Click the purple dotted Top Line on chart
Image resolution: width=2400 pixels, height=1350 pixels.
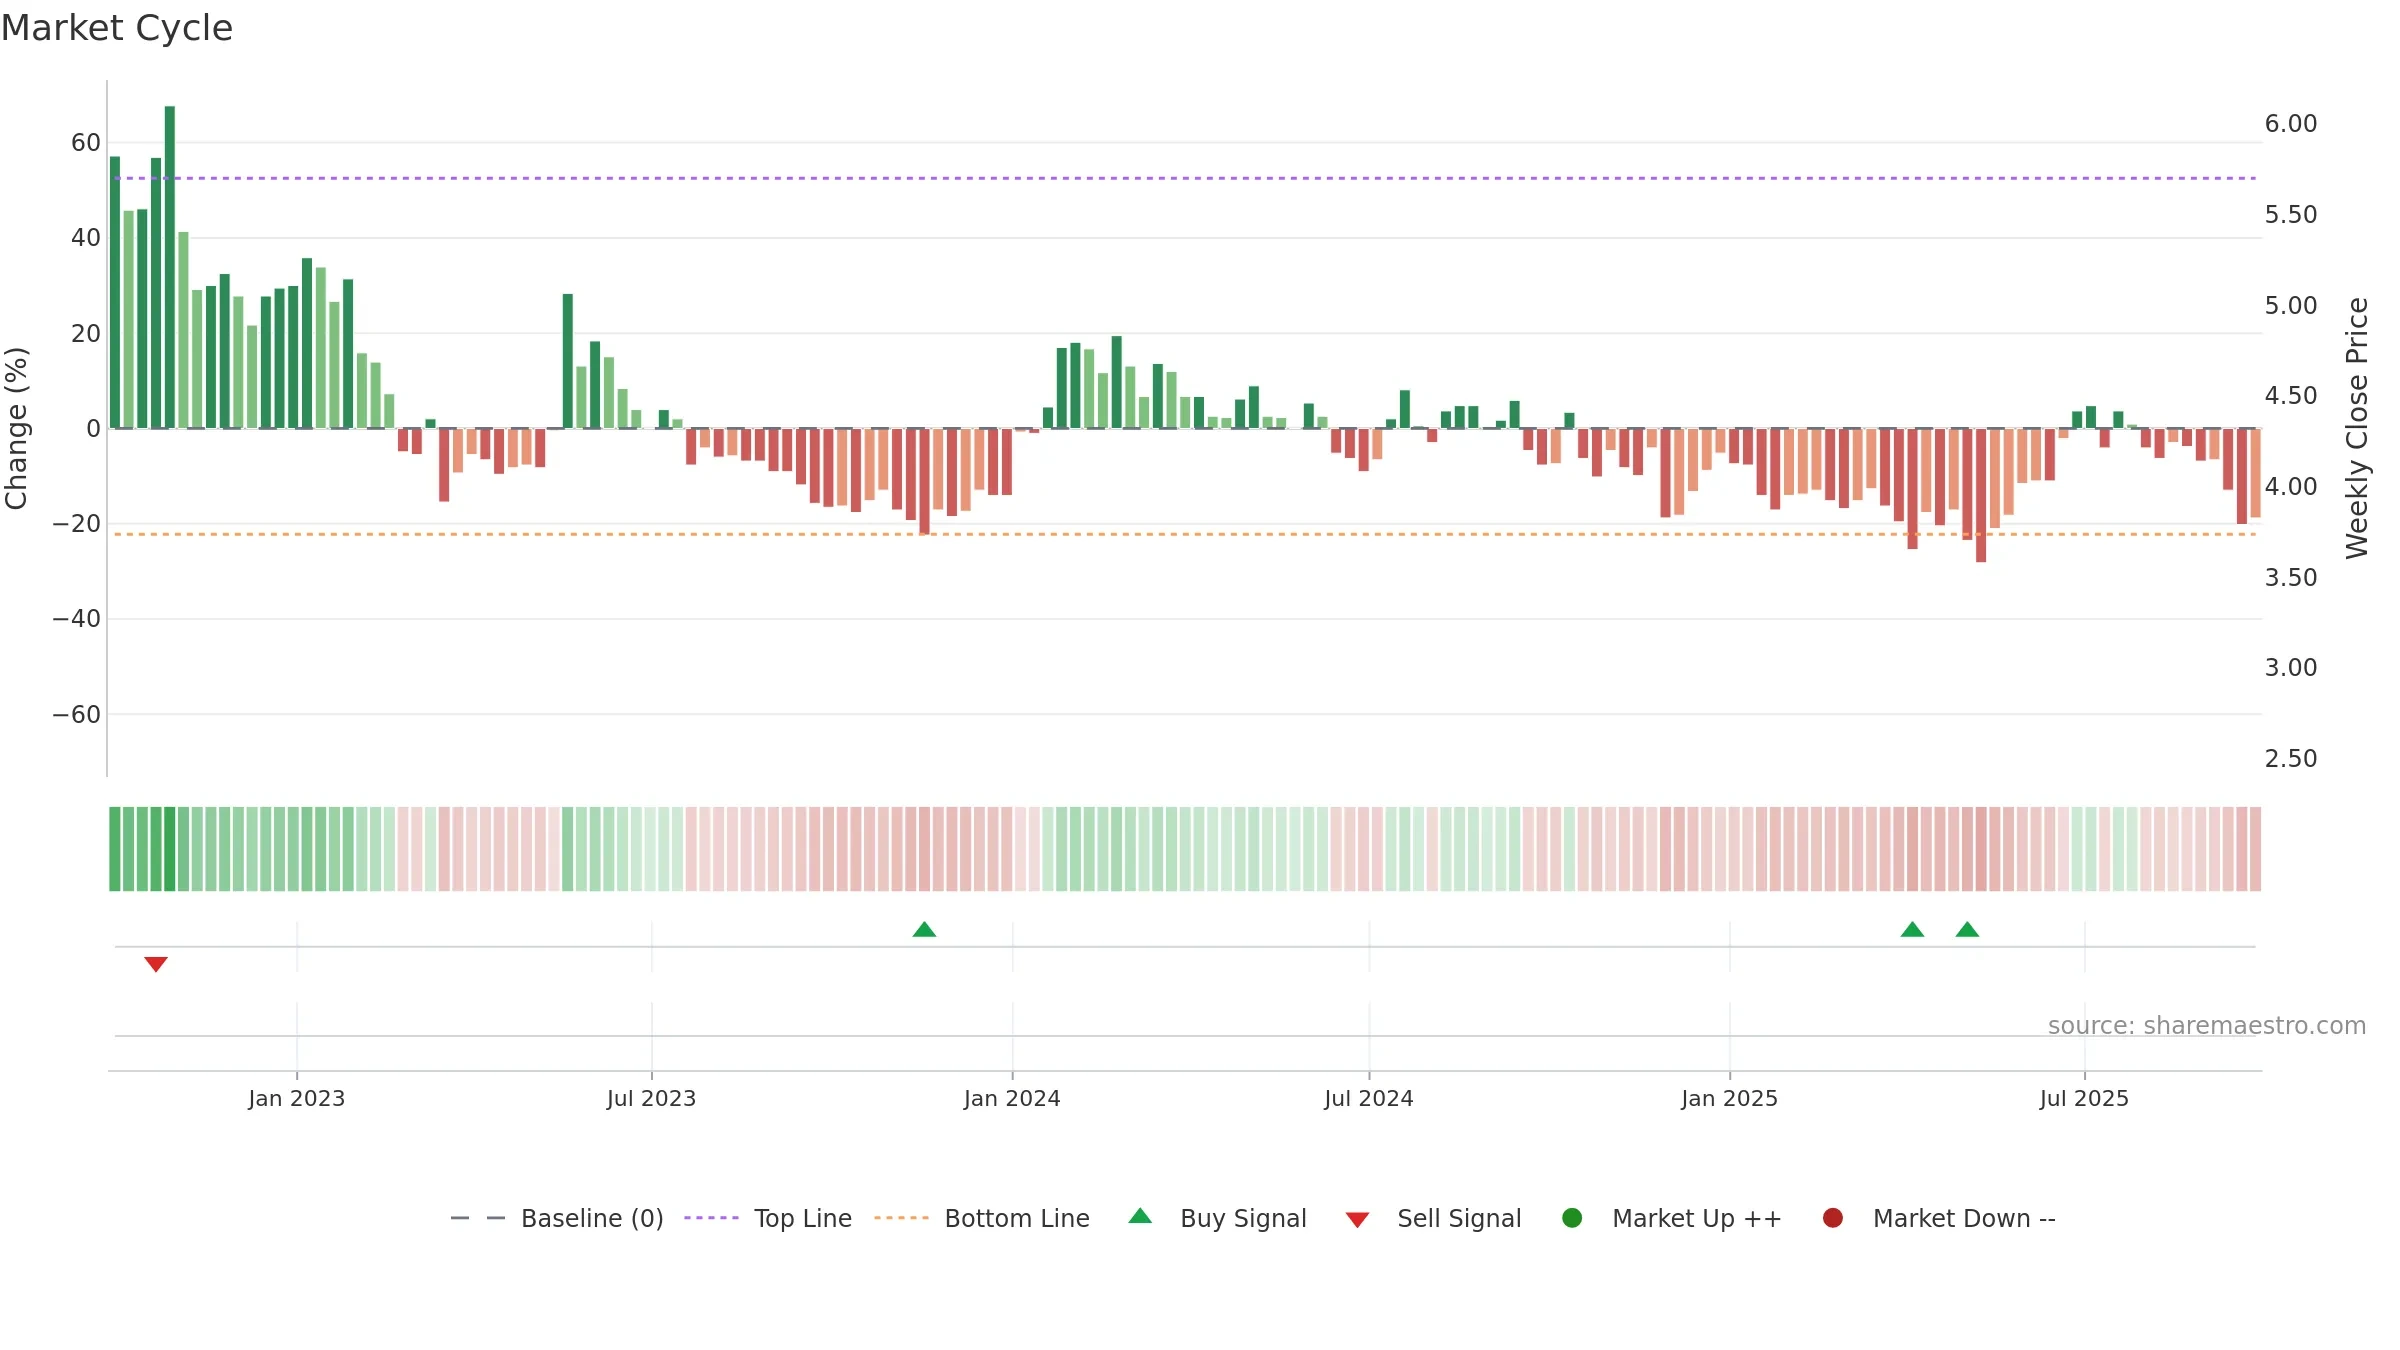click(1185, 178)
